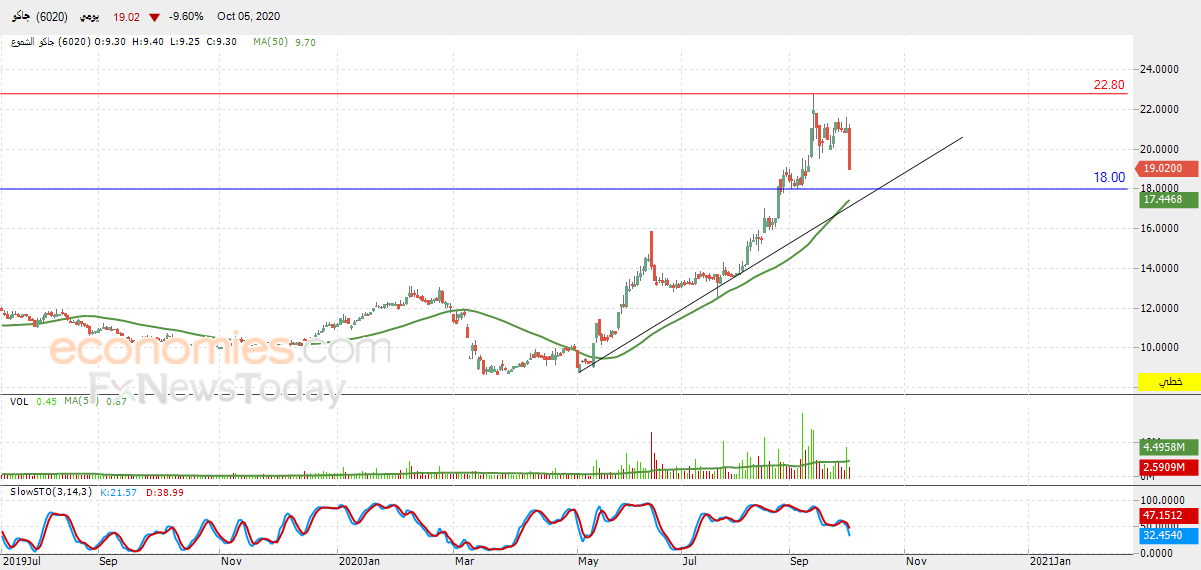Click the yellow خطي scale label
Screen dimensions: 1201x570
pos(1166,382)
